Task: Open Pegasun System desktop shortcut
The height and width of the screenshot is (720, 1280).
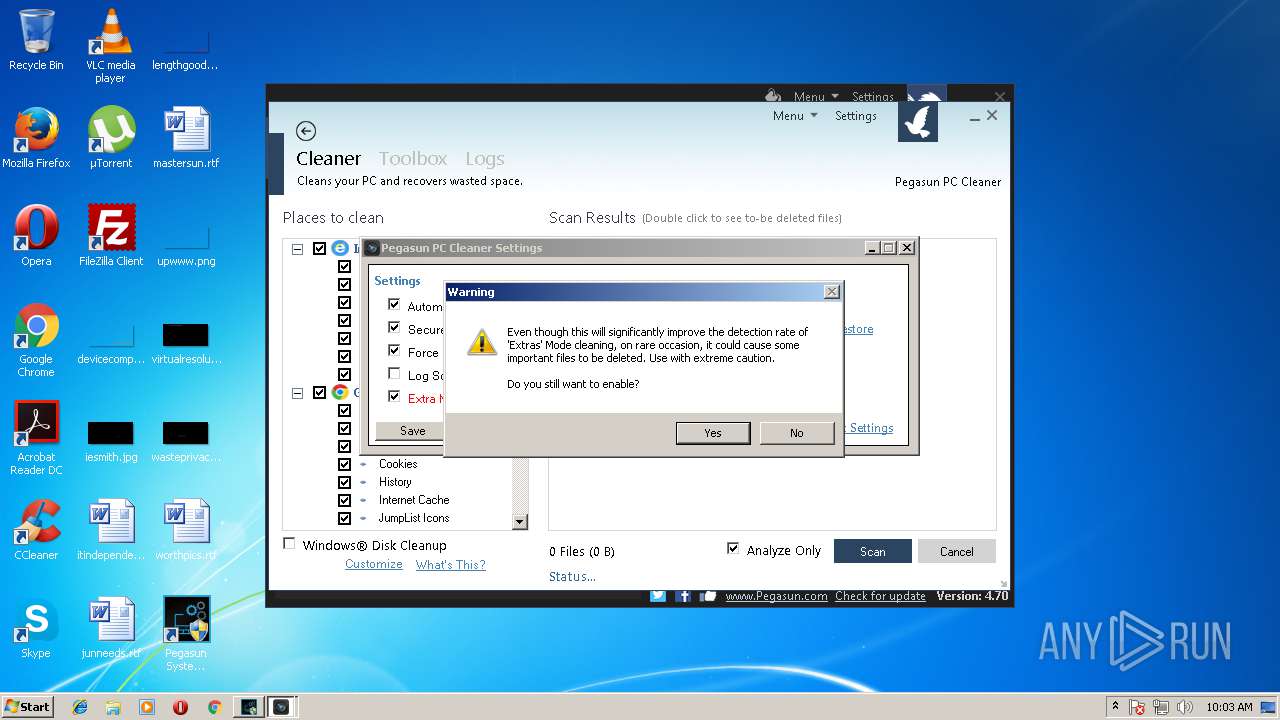Action: 186,634
